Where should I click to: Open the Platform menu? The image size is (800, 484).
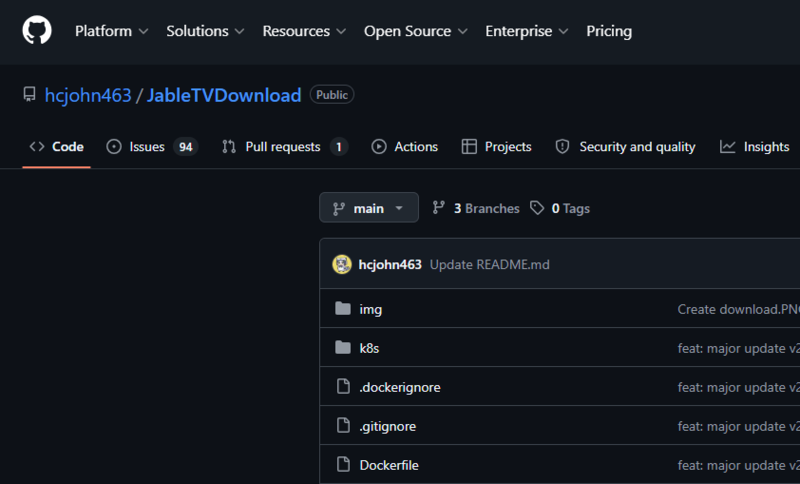coord(111,31)
